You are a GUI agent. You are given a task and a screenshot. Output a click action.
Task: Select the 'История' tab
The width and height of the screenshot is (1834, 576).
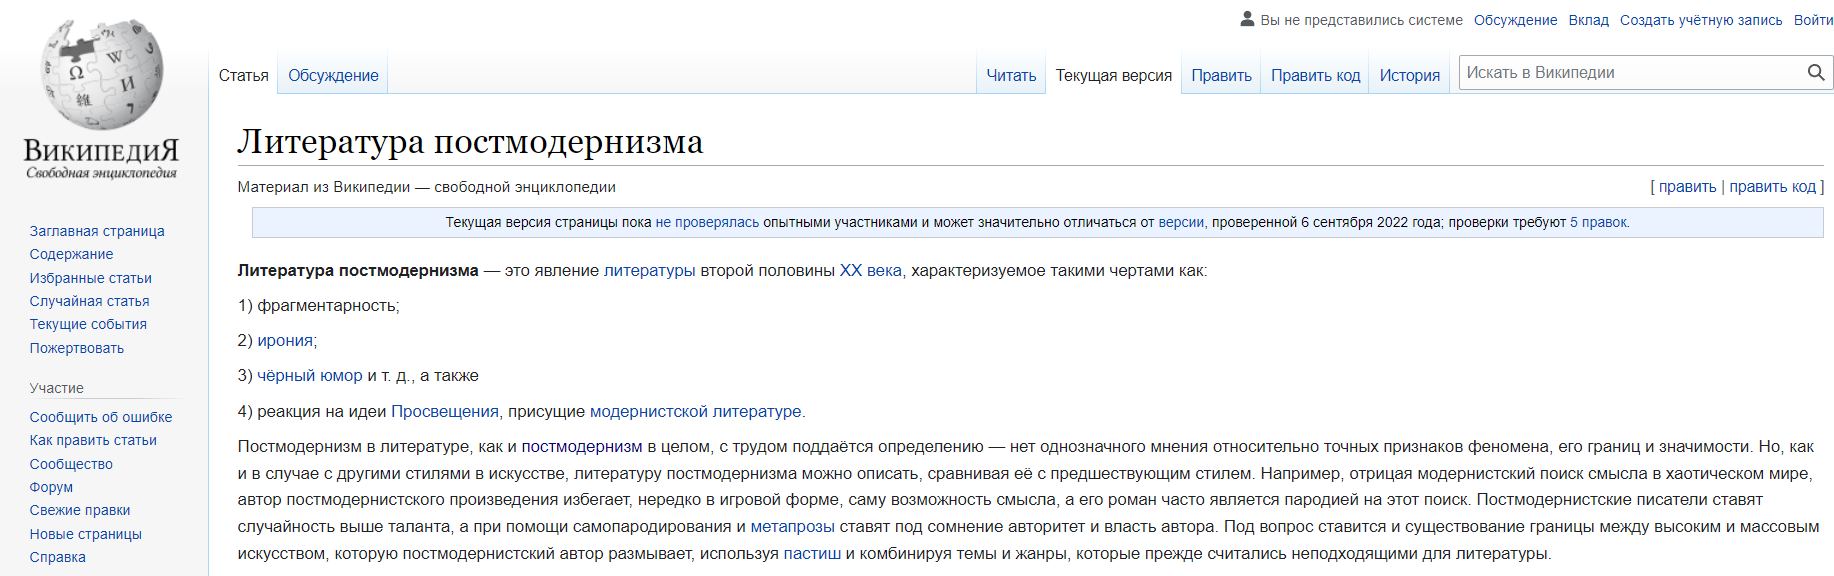pyautogui.click(x=1409, y=76)
